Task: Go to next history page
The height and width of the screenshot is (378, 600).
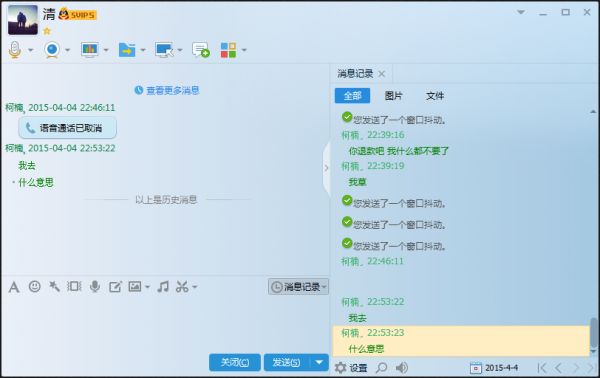Action: (x=576, y=368)
